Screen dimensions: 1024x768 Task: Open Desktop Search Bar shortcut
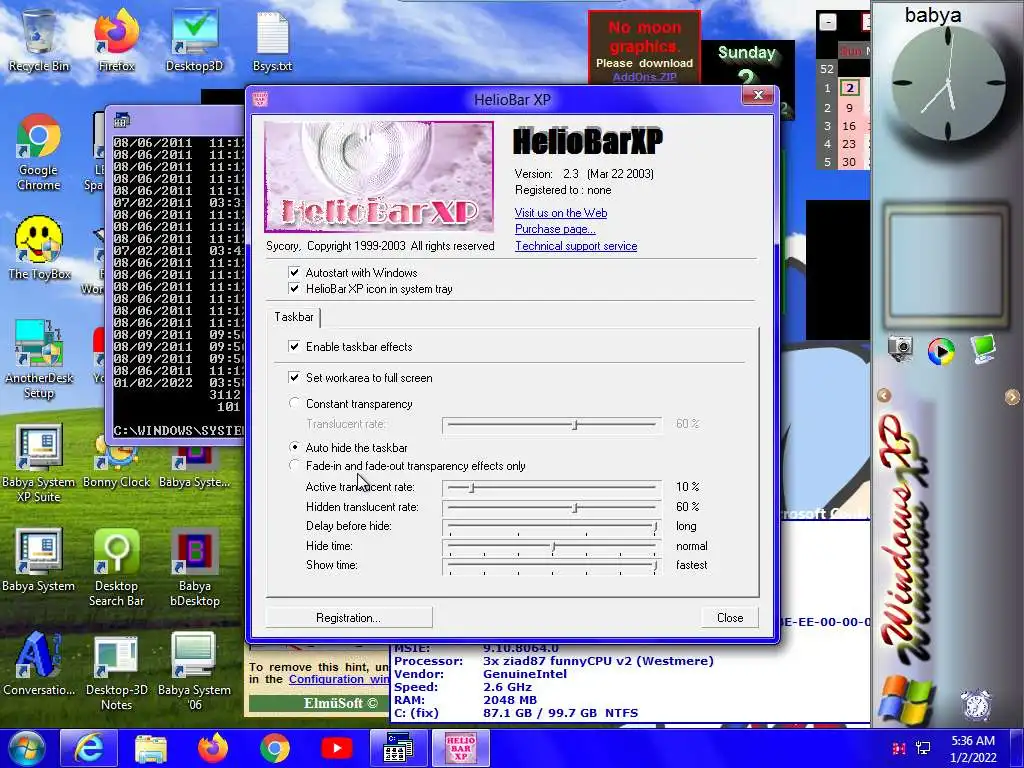[116, 567]
